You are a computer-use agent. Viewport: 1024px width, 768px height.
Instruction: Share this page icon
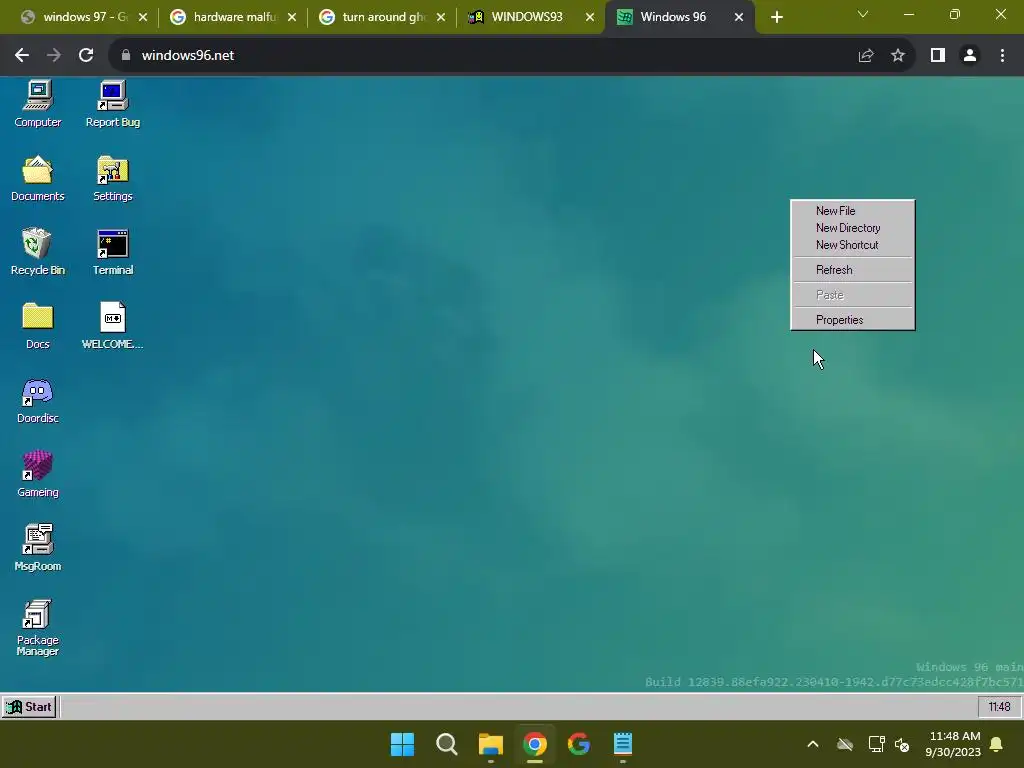pyautogui.click(x=865, y=55)
